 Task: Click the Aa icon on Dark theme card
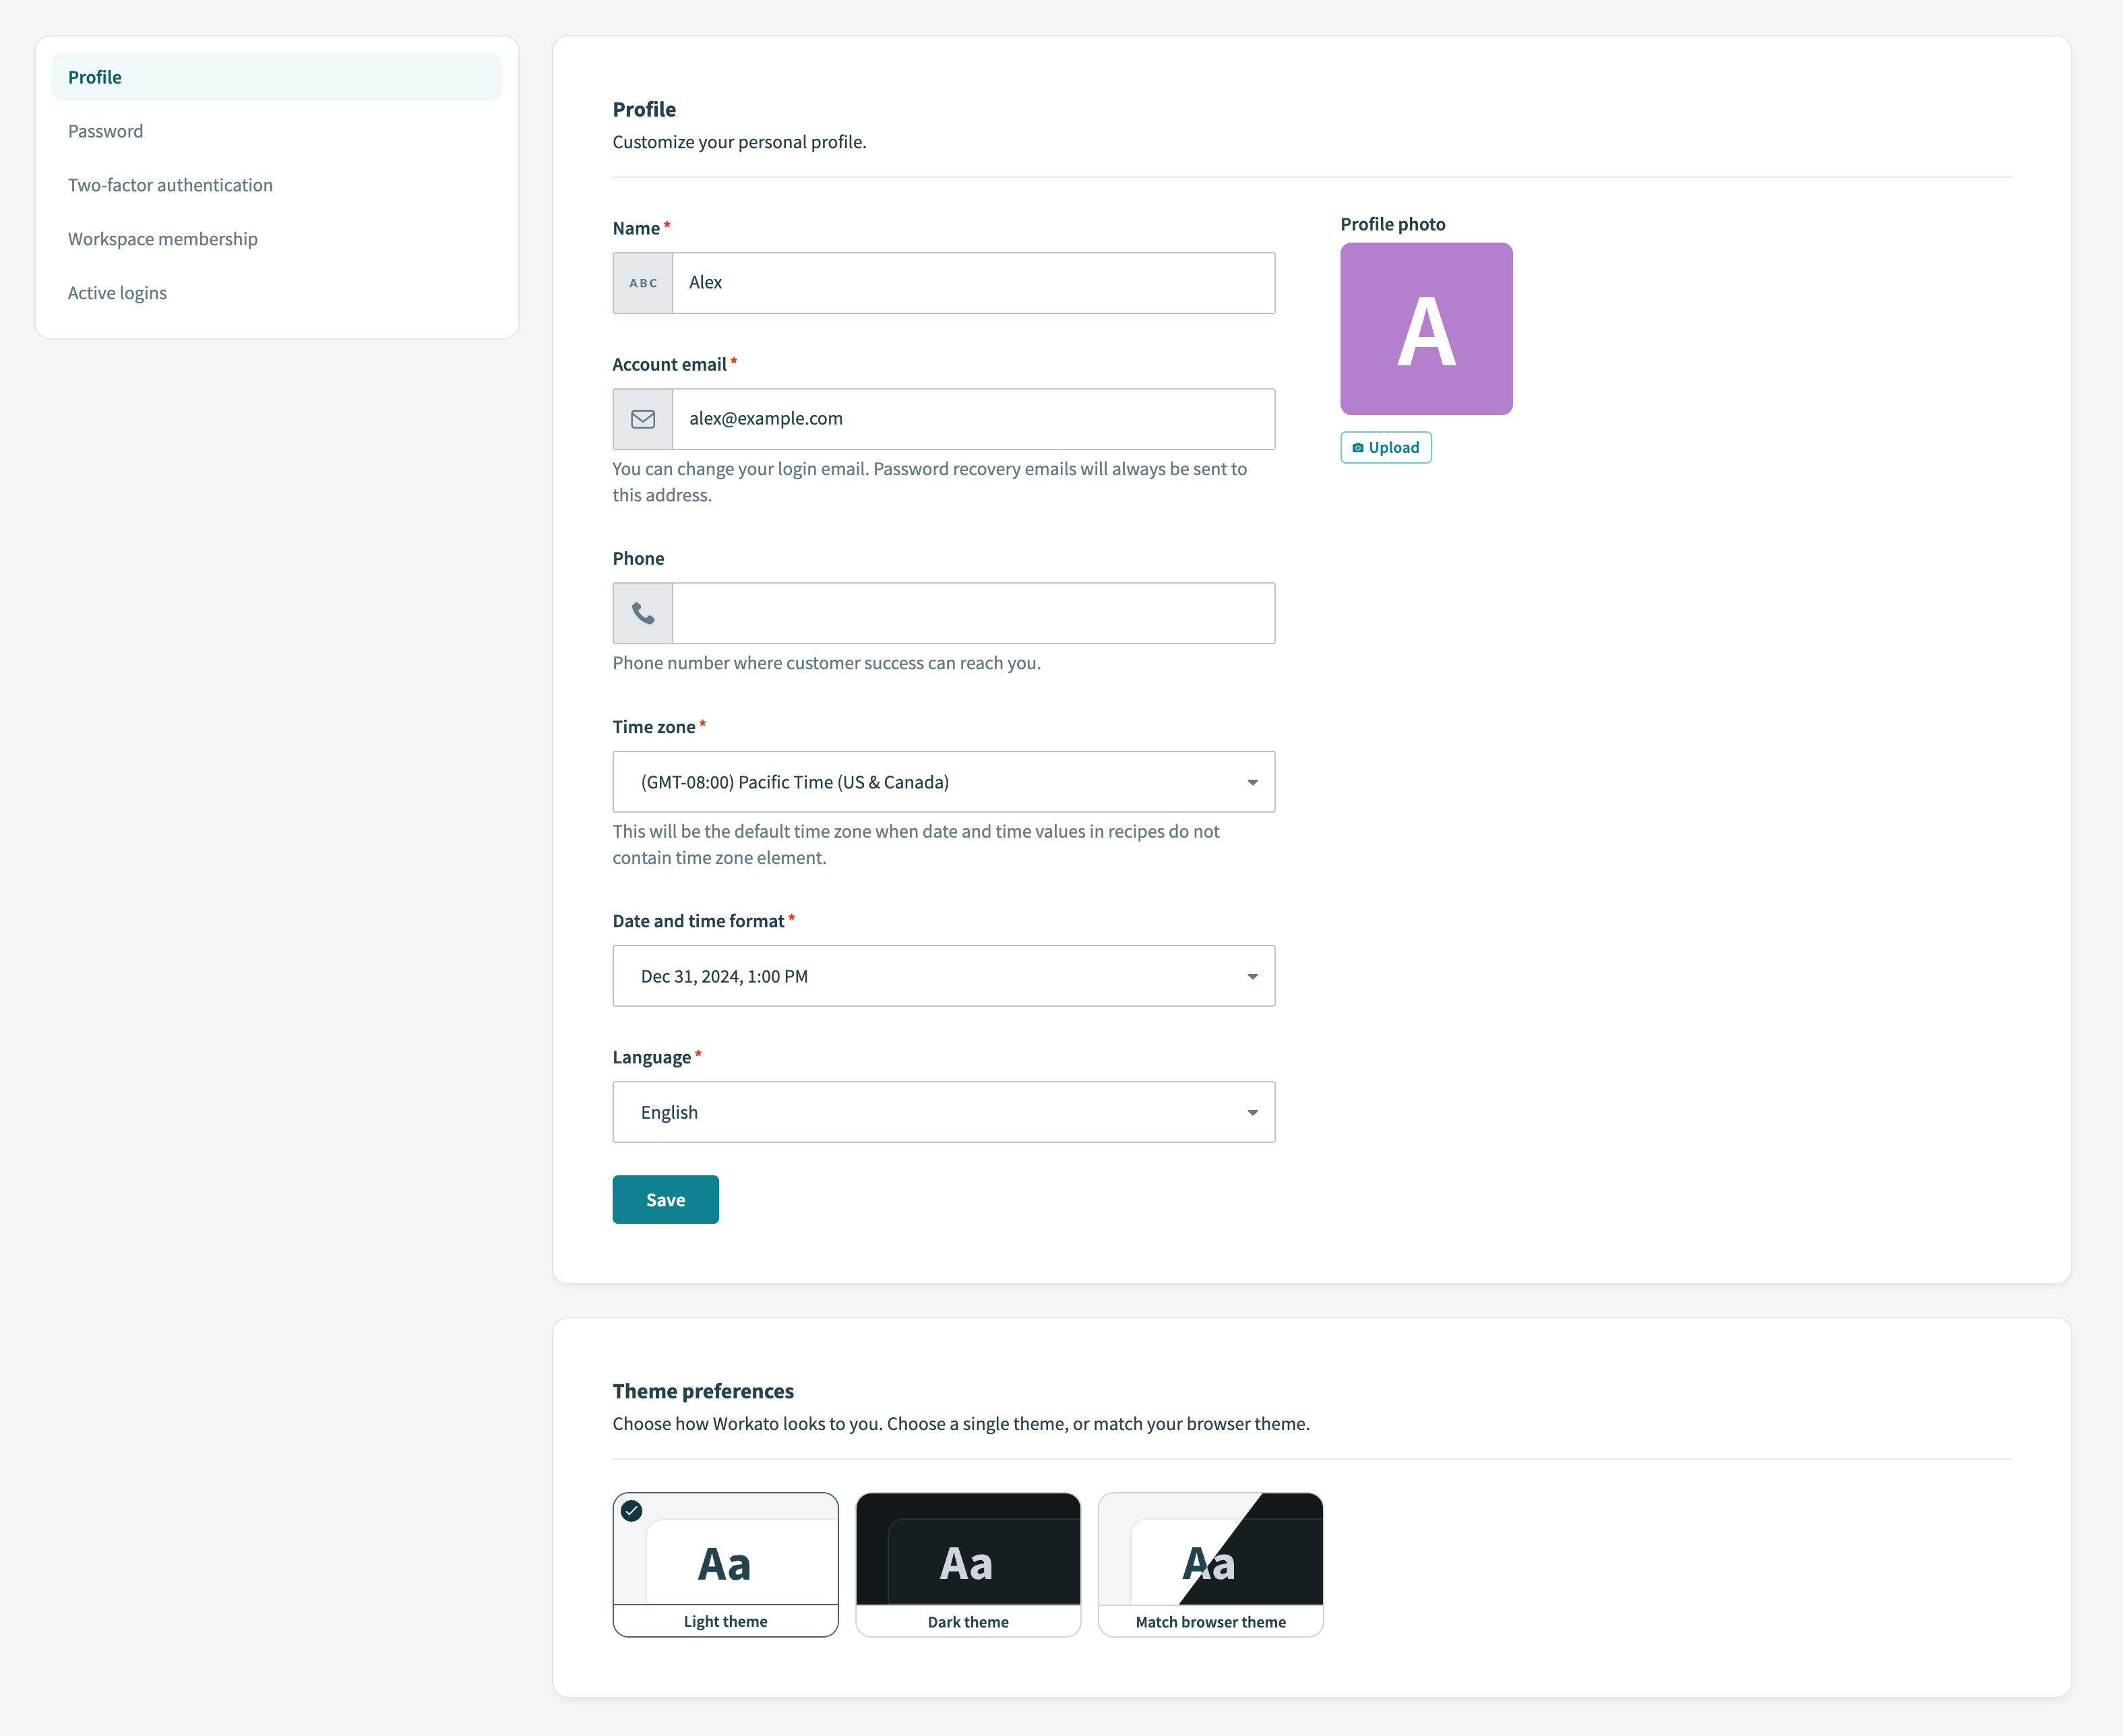pos(967,1562)
